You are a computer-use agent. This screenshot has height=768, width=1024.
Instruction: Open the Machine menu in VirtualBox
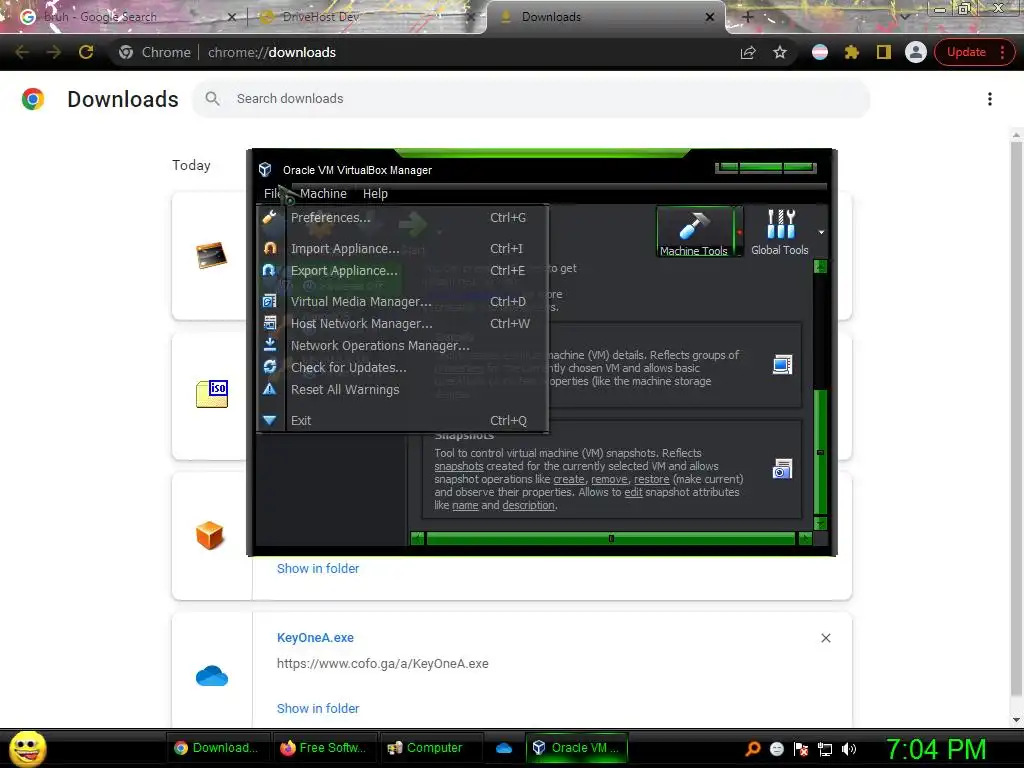[323, 193]
